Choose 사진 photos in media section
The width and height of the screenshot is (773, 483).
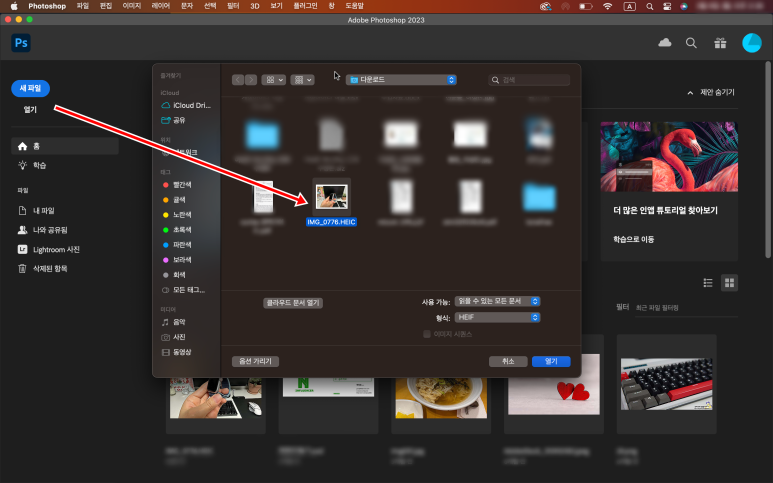pyautogui.click(x=174, y=337)
